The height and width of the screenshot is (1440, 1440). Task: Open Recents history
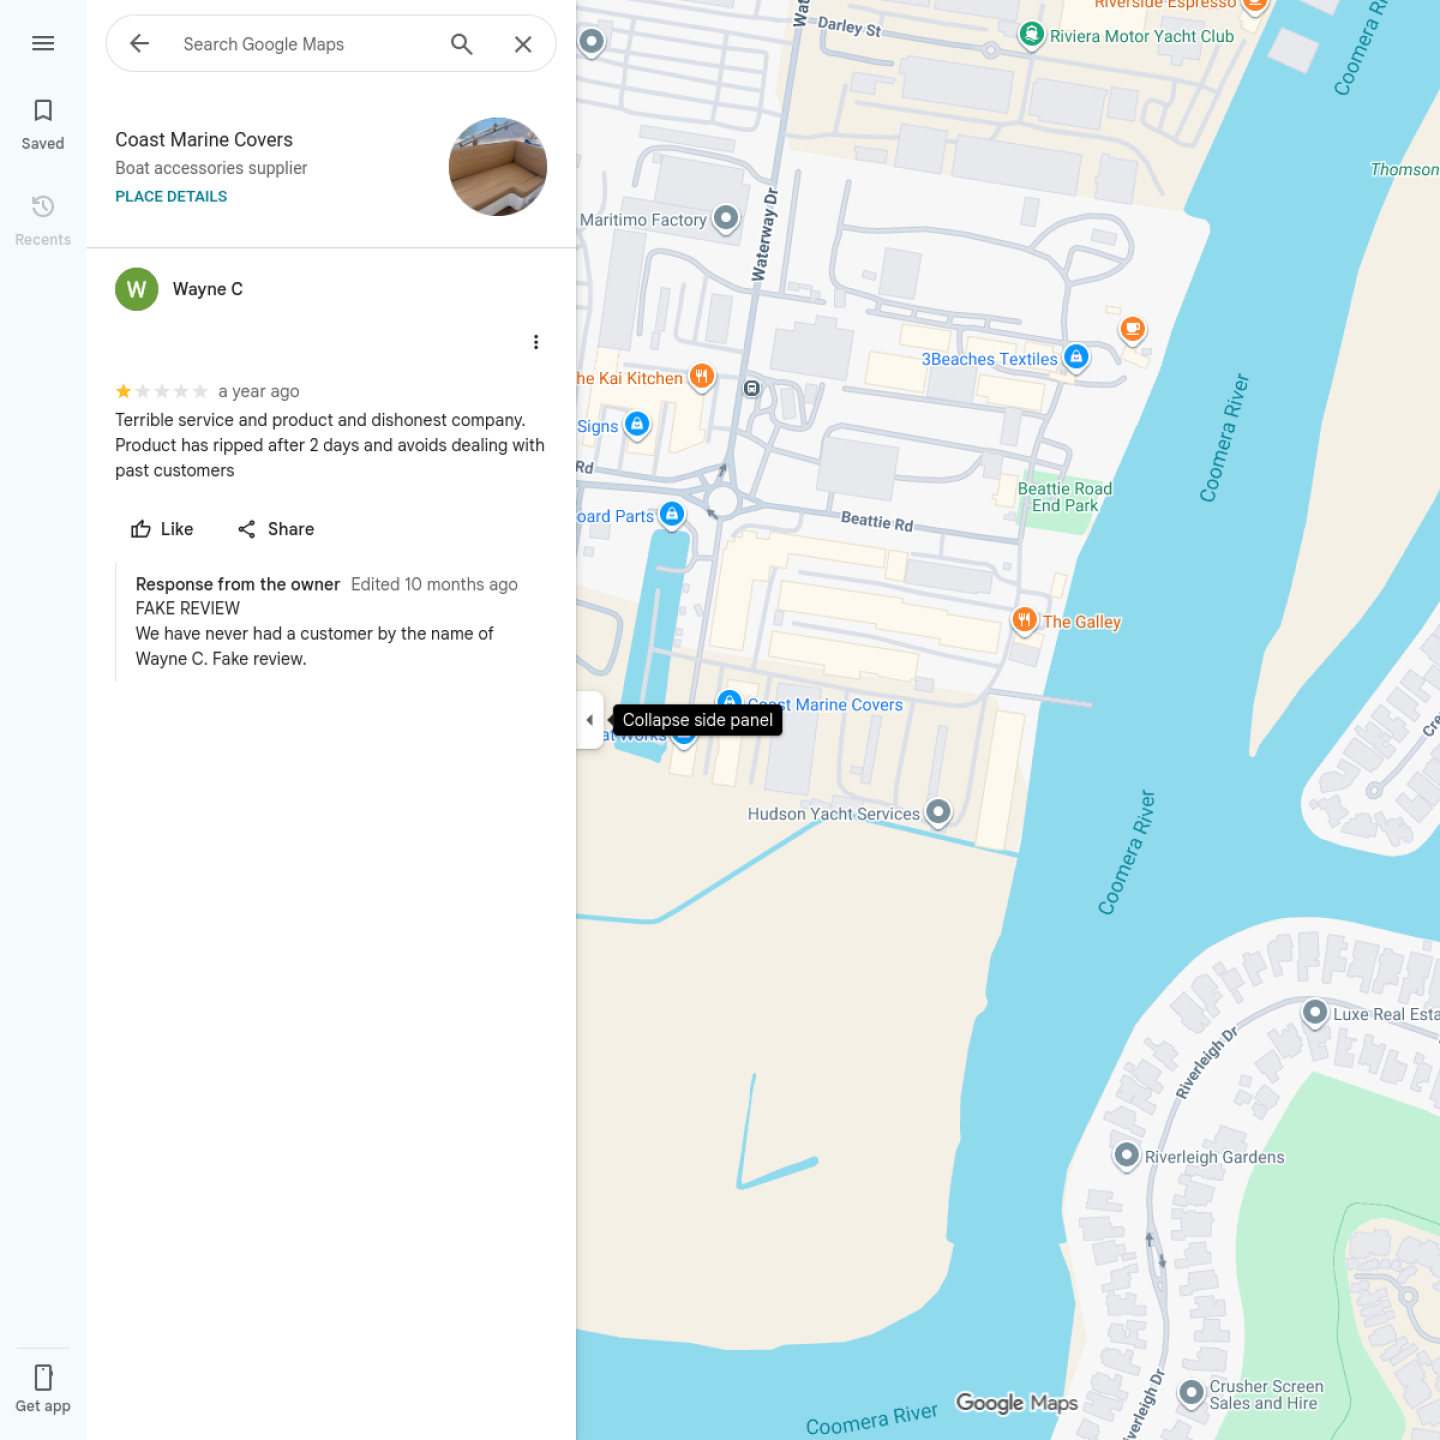point(43,220)
